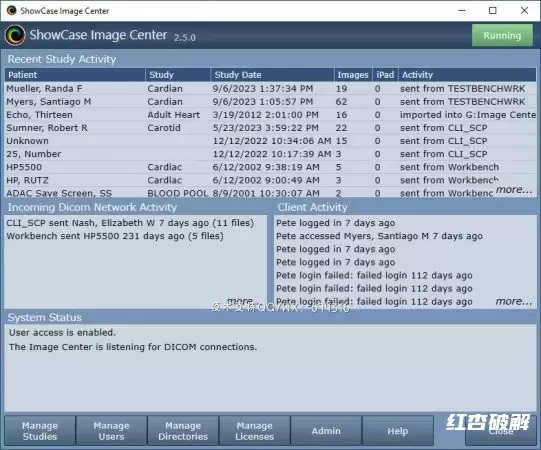Click 'imported into G:Image Cente' activity
541x450 pixels.
[x=468, y=115]
